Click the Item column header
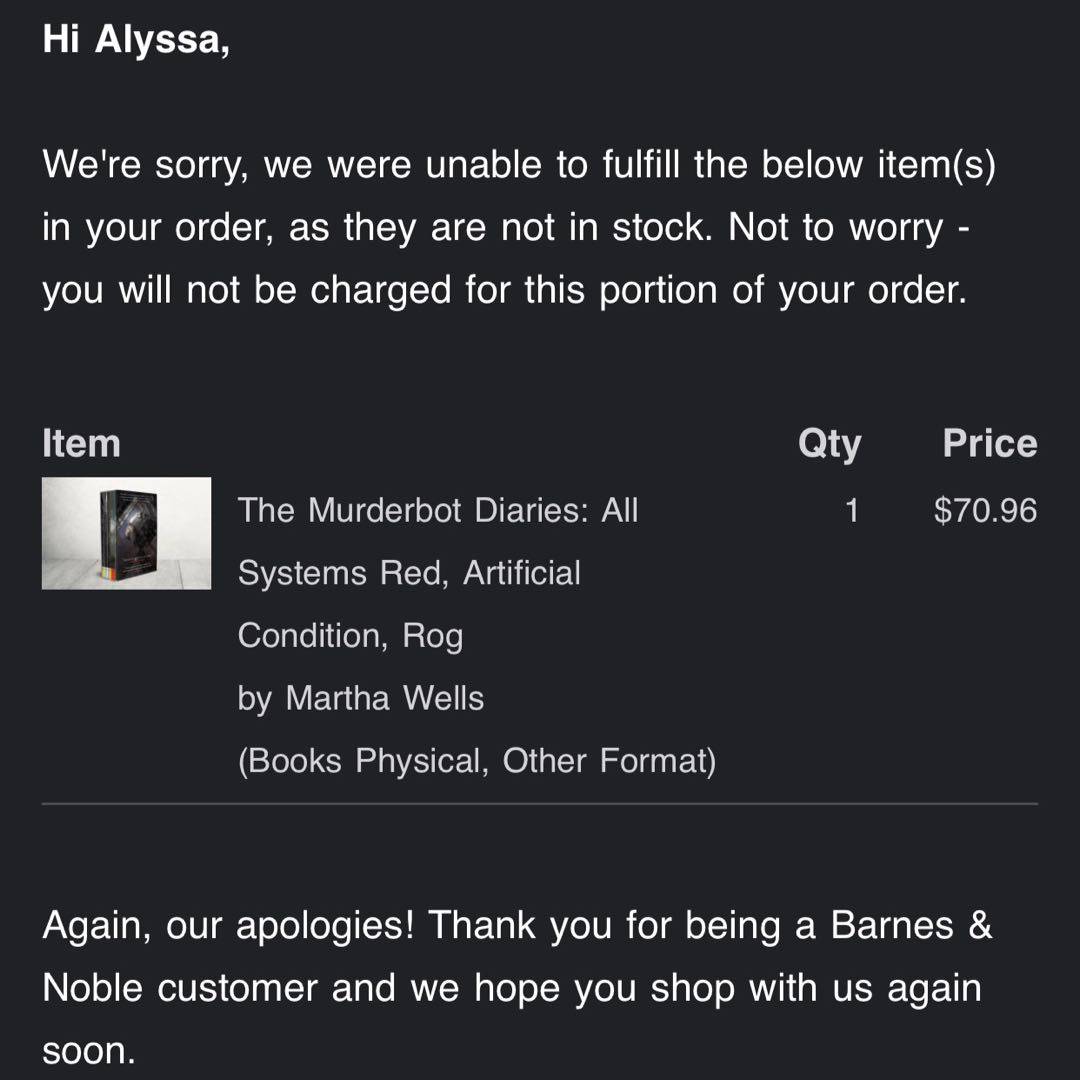The width and height of the screenshot is (1080, 1080). pos(81,444)
